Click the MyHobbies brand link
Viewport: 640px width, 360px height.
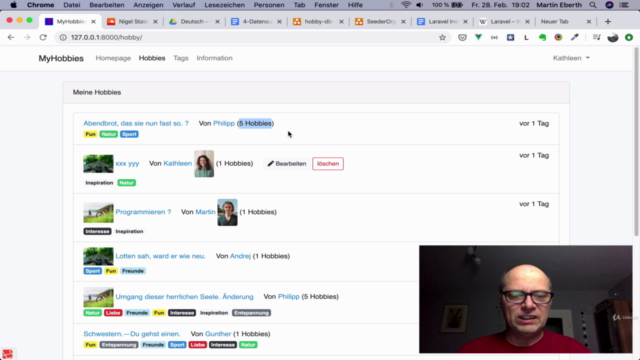[x=61, y=58]
